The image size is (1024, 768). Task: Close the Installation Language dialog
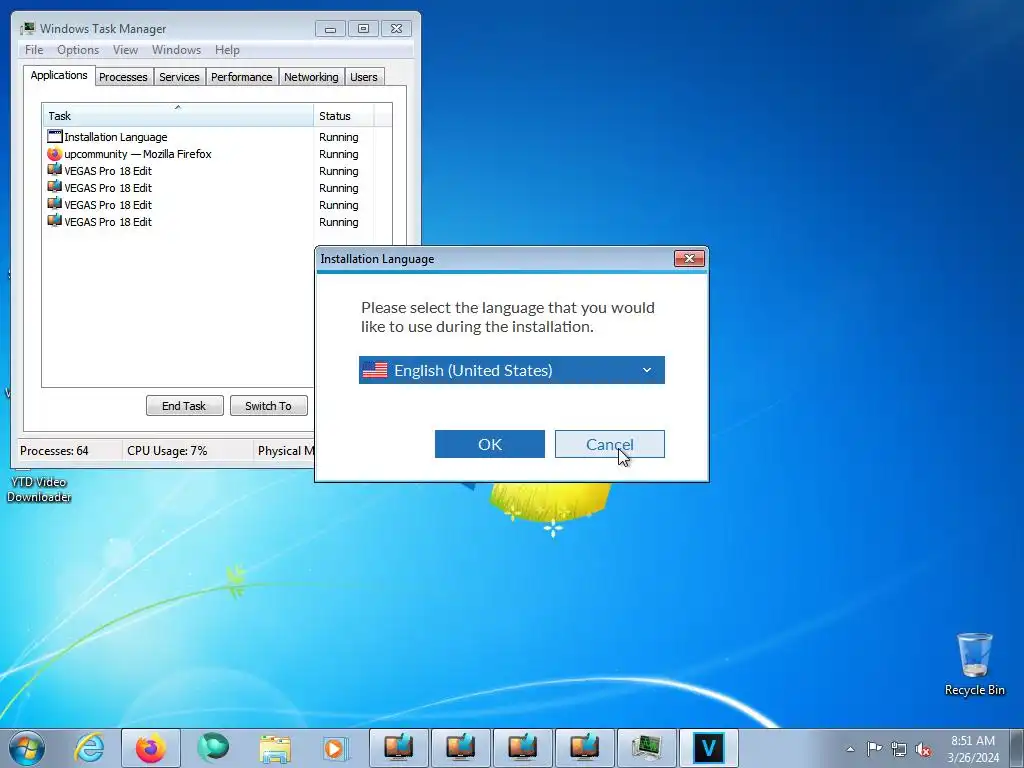(x=689, y=259)
